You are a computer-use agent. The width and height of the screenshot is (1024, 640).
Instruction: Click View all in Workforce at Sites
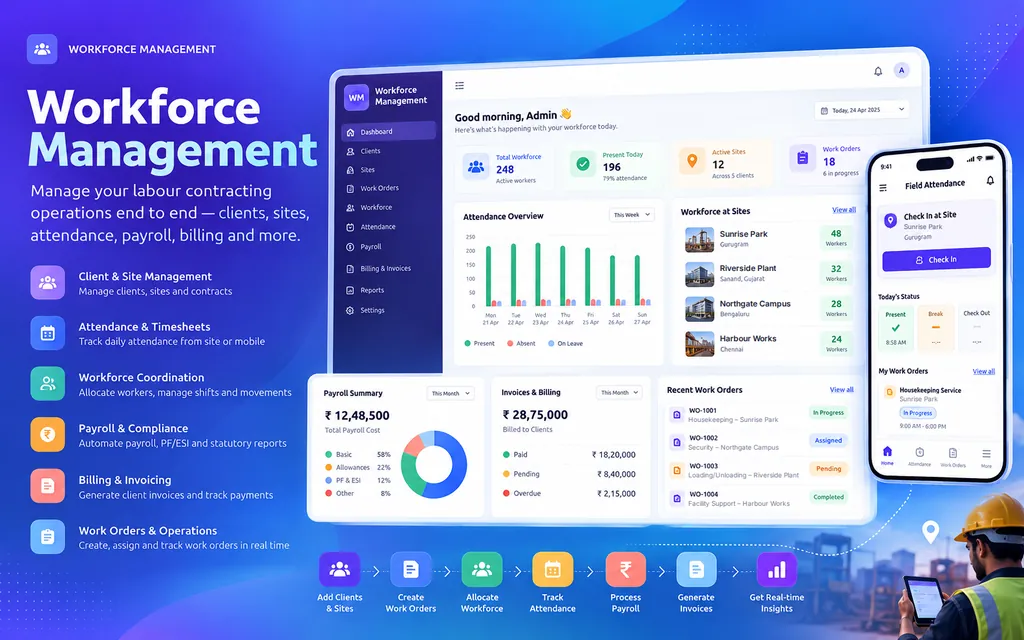844,210
